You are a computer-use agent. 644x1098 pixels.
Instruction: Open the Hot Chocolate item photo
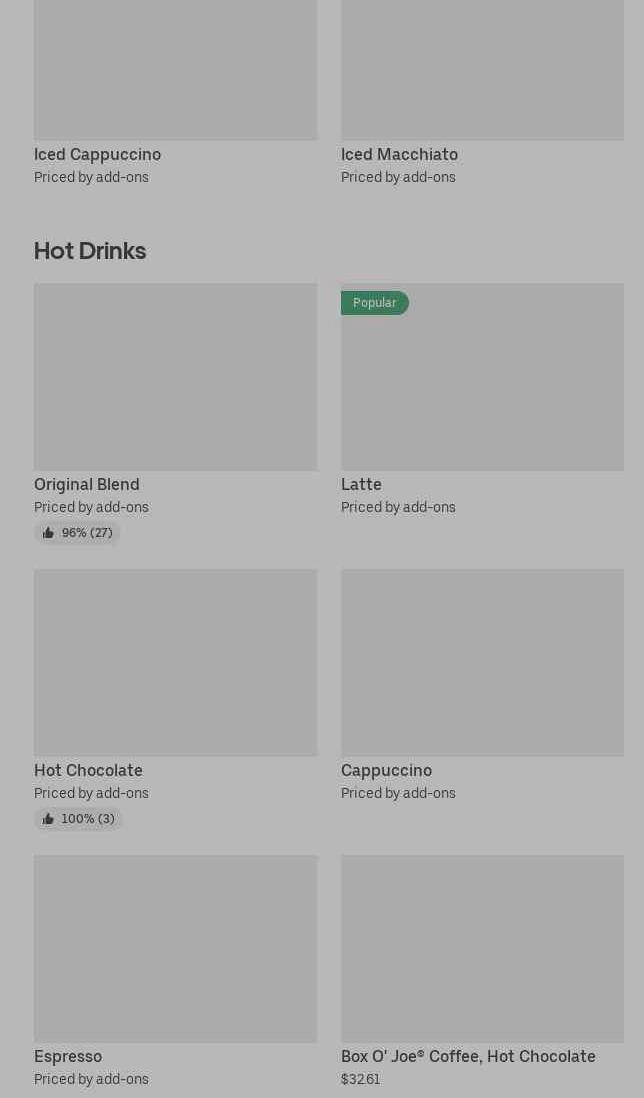175,662
